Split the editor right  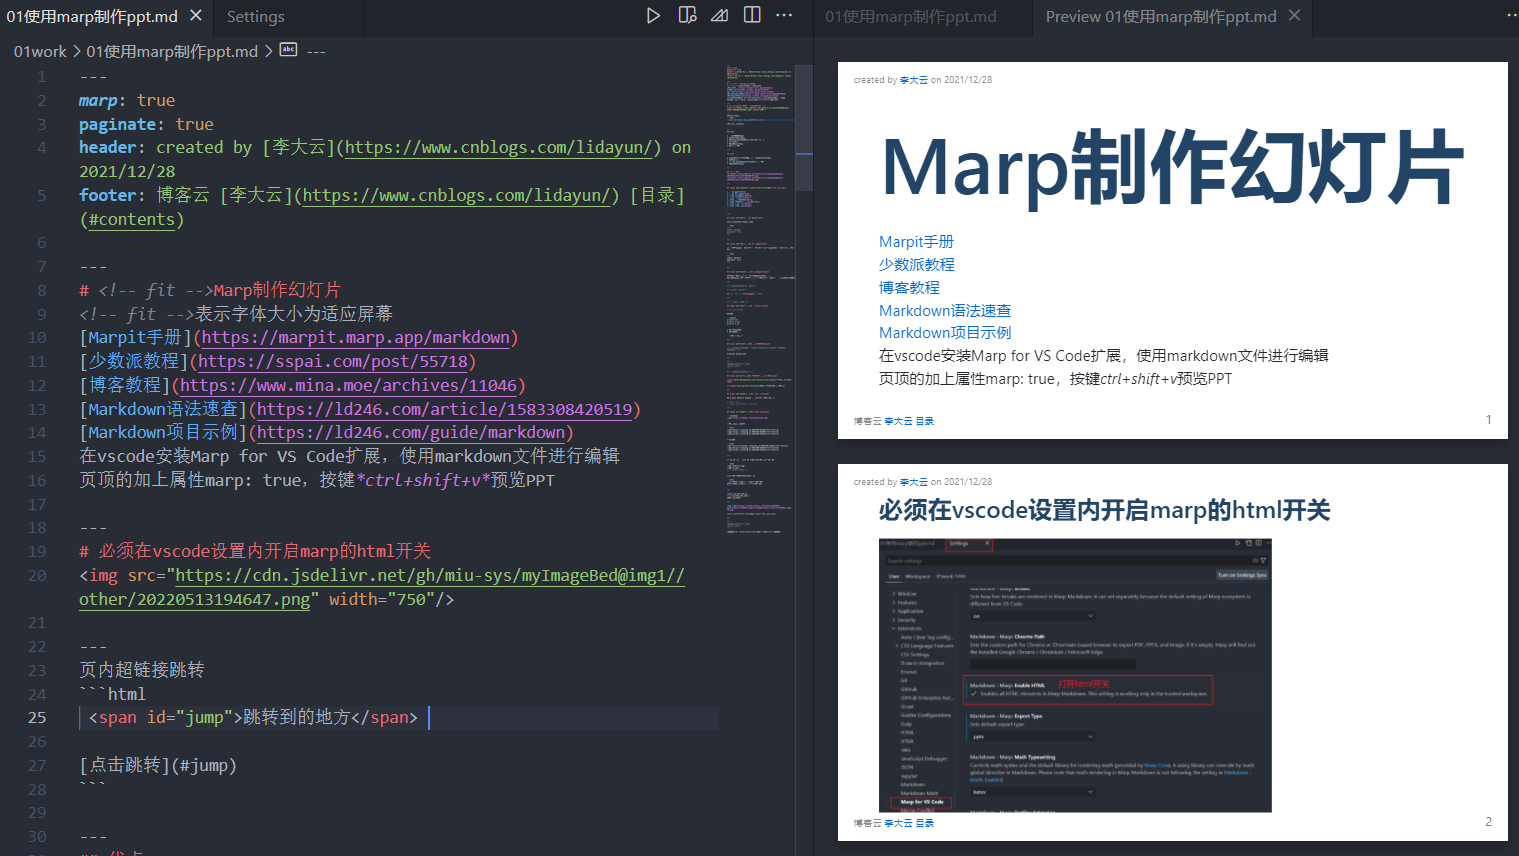(x=752, y=15)
